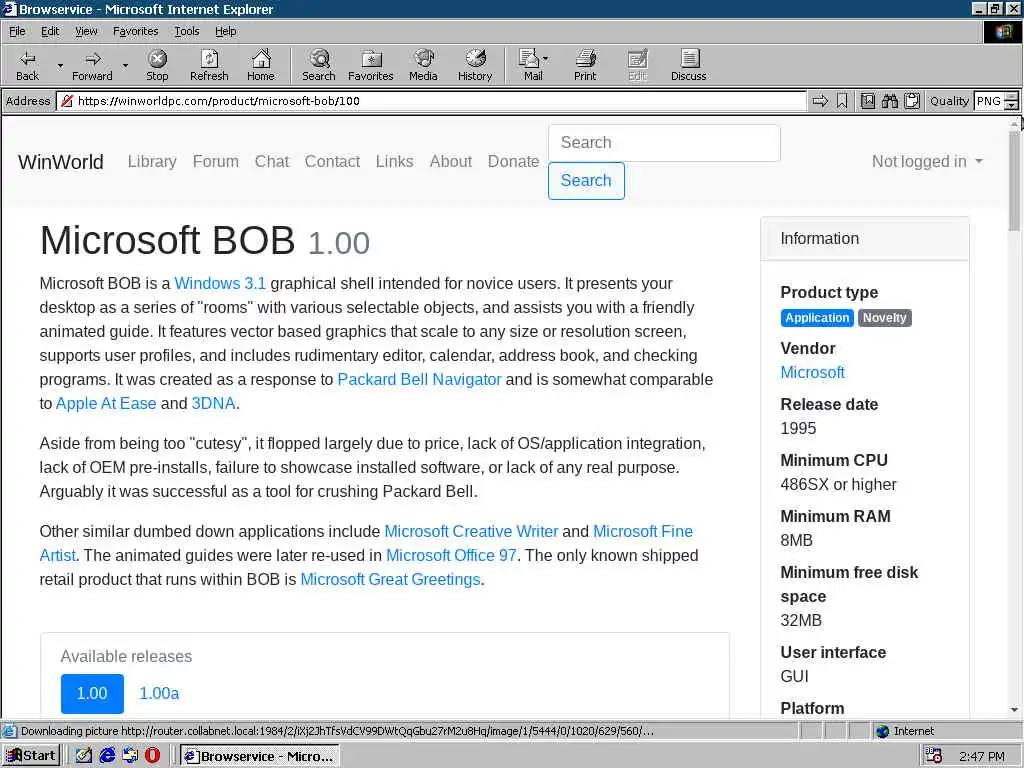
Task: Click the Internet zone globe in status bar
Action: (883, 731)
